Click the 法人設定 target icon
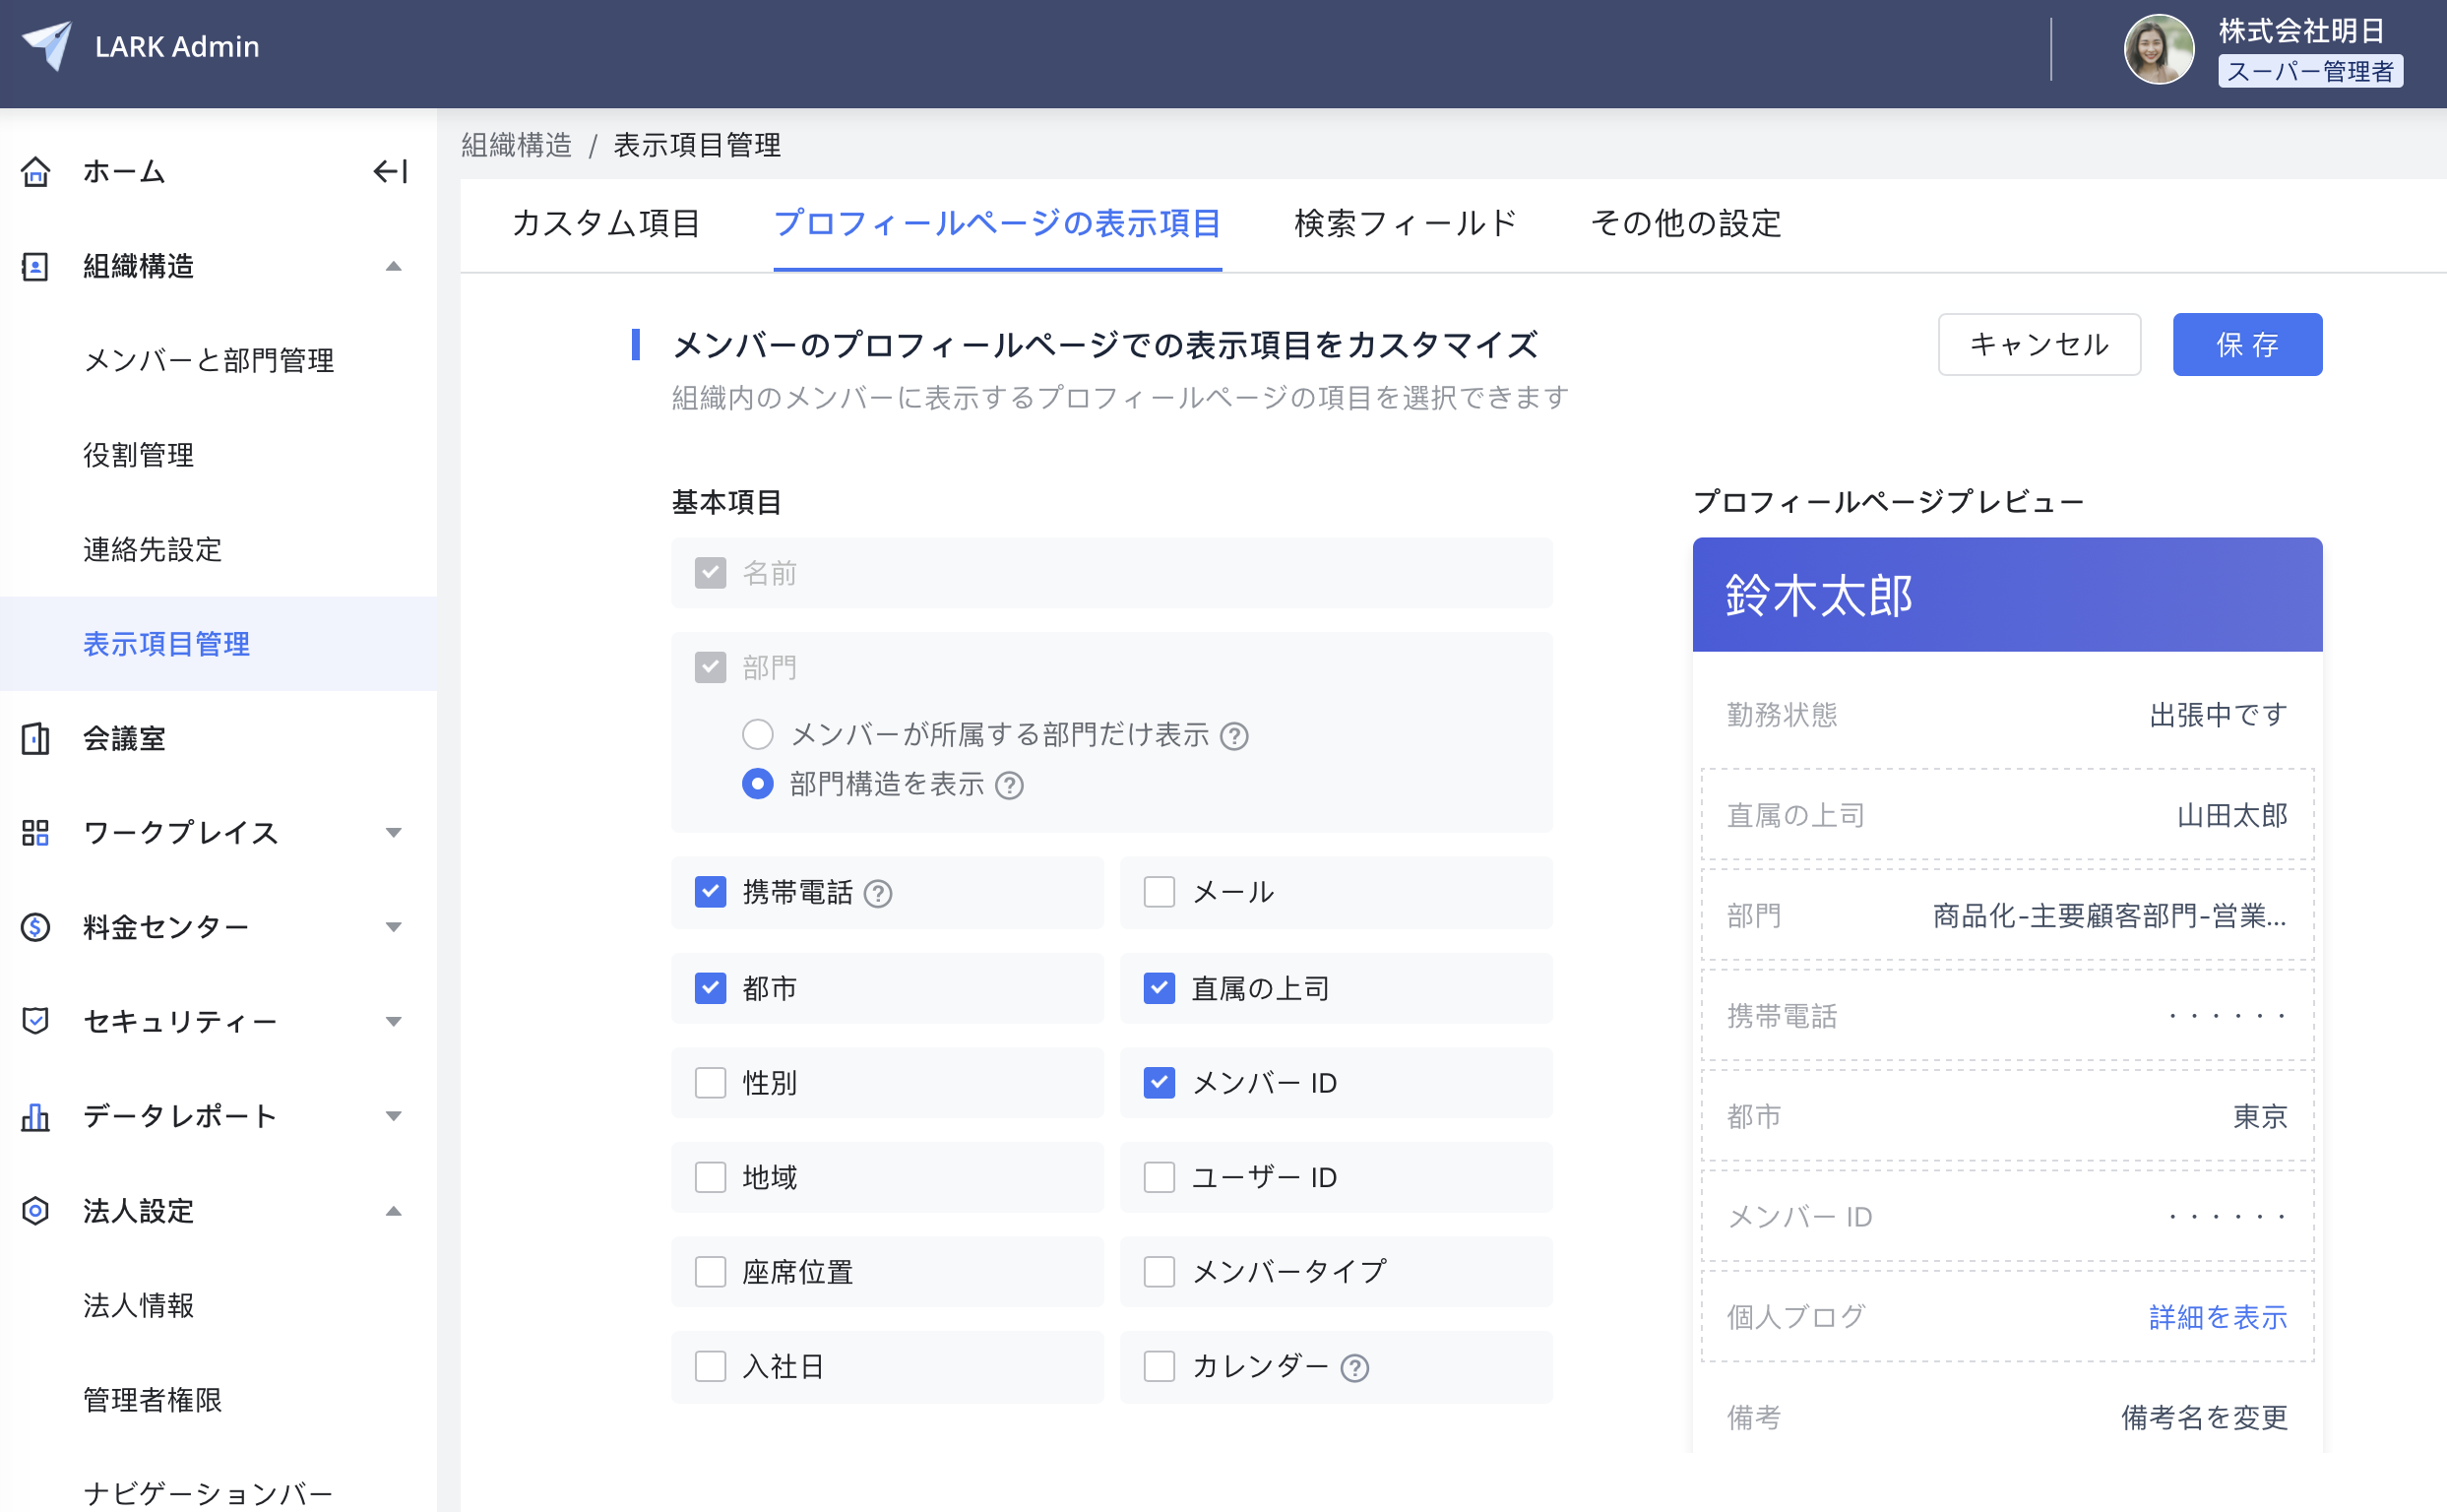 click(35, 1211)
